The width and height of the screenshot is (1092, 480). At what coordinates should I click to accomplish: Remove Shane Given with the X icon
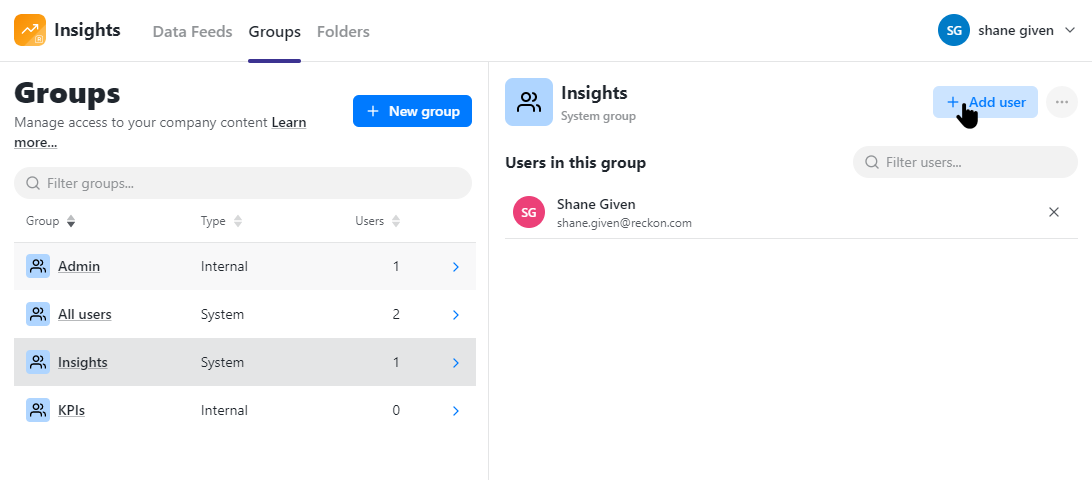[x=1054, y=212]
